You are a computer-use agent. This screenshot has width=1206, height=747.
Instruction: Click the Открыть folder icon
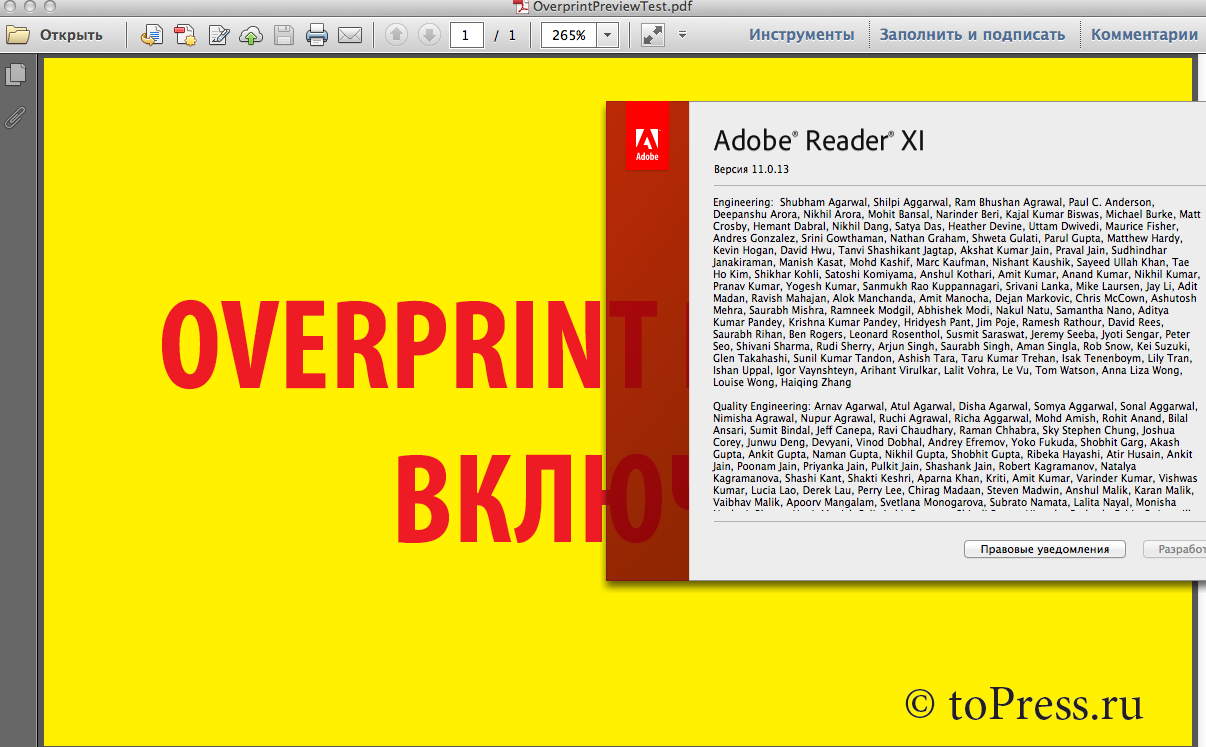click(x=18, y=35)
